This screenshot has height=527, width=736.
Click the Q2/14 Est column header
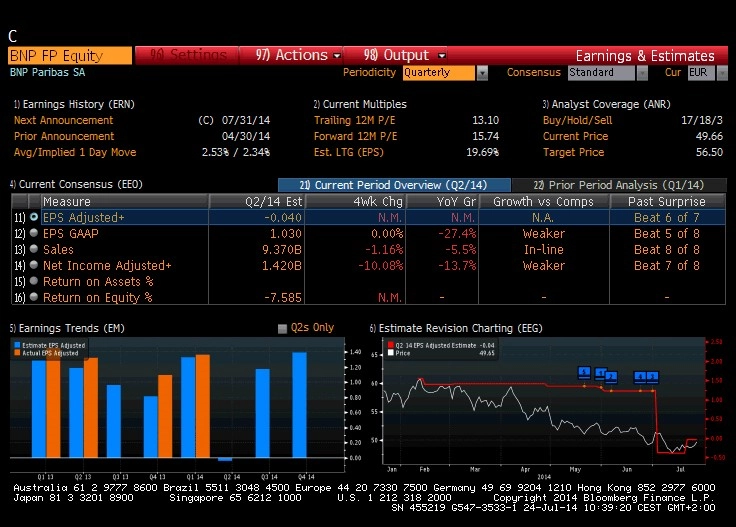[x=257, y=201]
